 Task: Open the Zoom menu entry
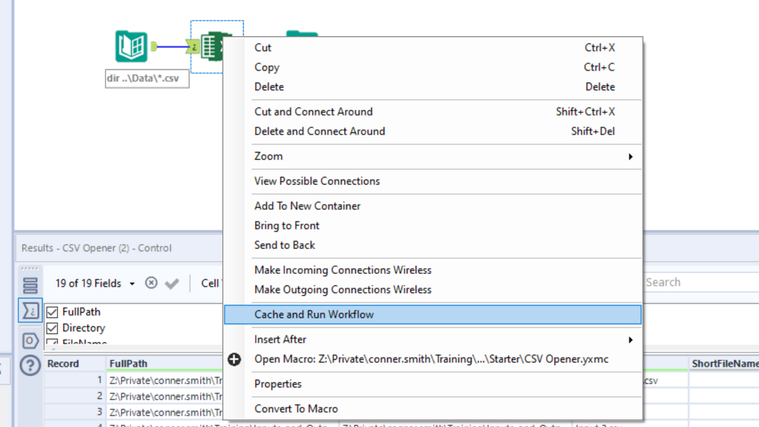pyautogui.click(x=433, y=156)
